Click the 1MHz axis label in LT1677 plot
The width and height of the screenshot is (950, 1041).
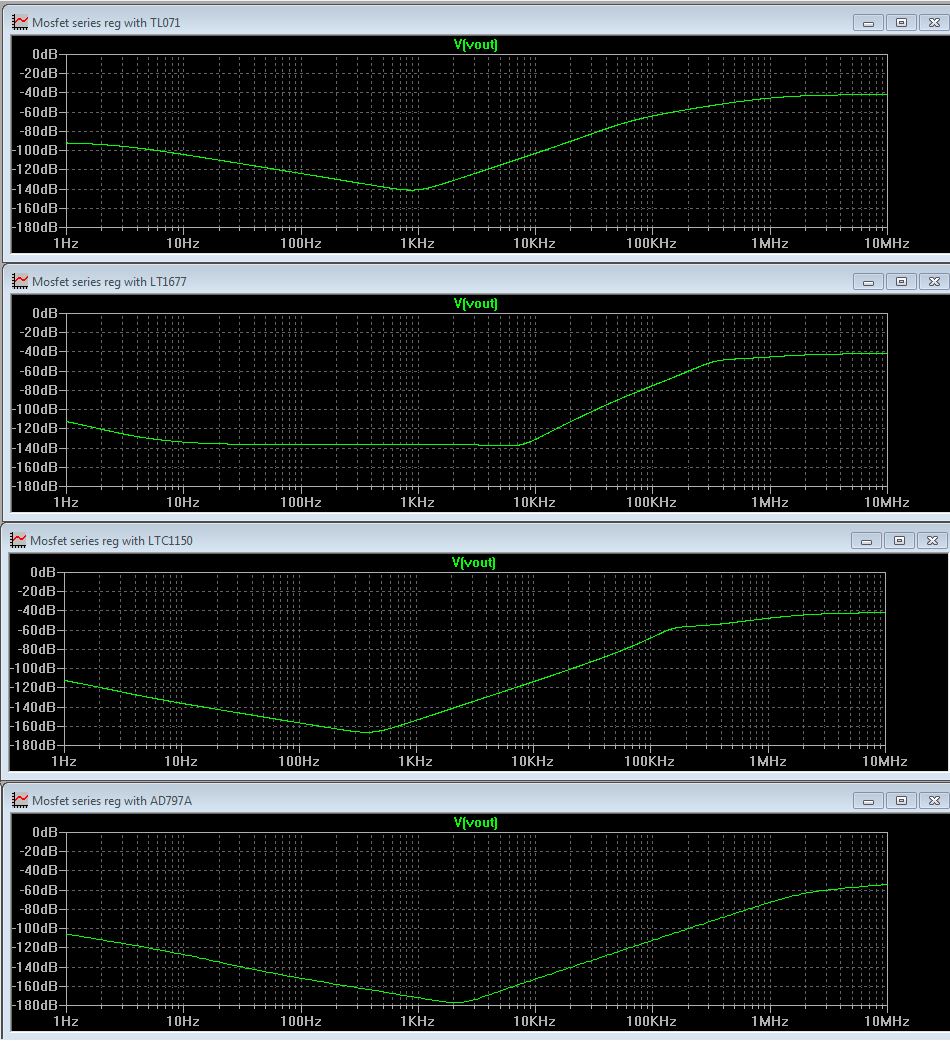(770, 503)
